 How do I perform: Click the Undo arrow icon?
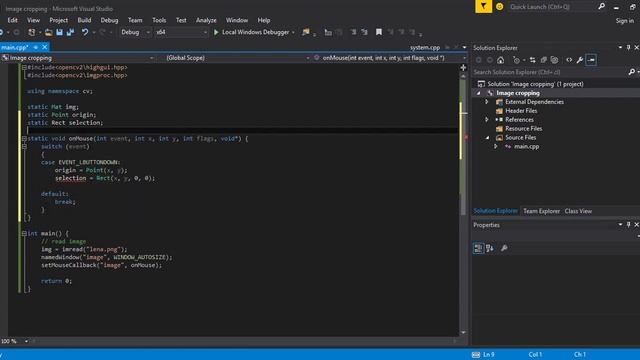click(84, 32)
